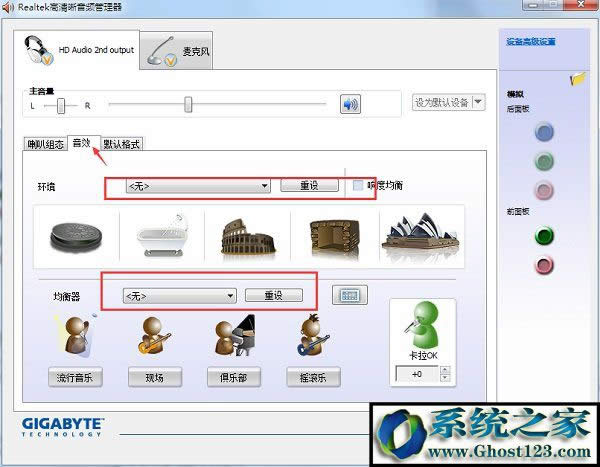This screenshot has height=467, width=600.
Task: Click the microphone device icon
Action: (x=161, y=51)
